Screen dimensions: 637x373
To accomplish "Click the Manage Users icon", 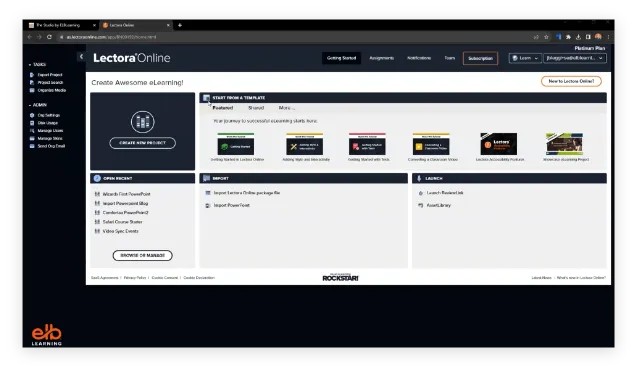I will [x=32, y=131].
